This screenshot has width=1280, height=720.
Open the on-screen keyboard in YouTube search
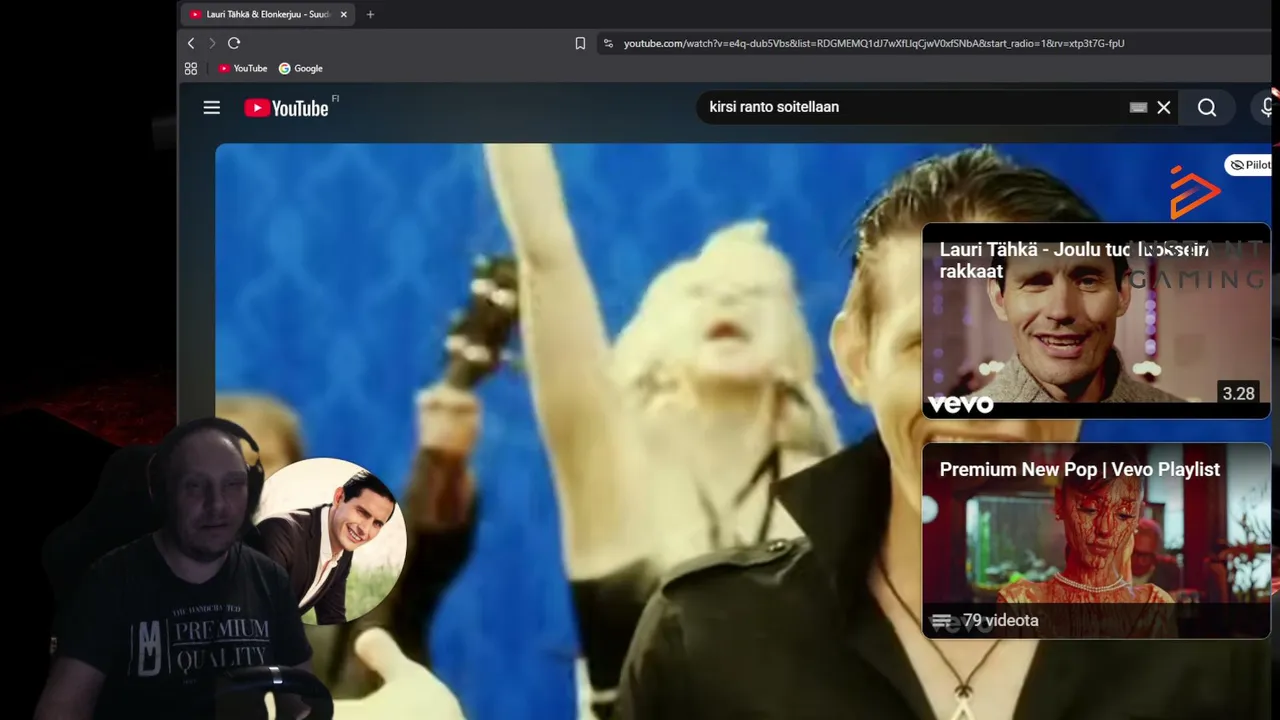pos(1138,107)
